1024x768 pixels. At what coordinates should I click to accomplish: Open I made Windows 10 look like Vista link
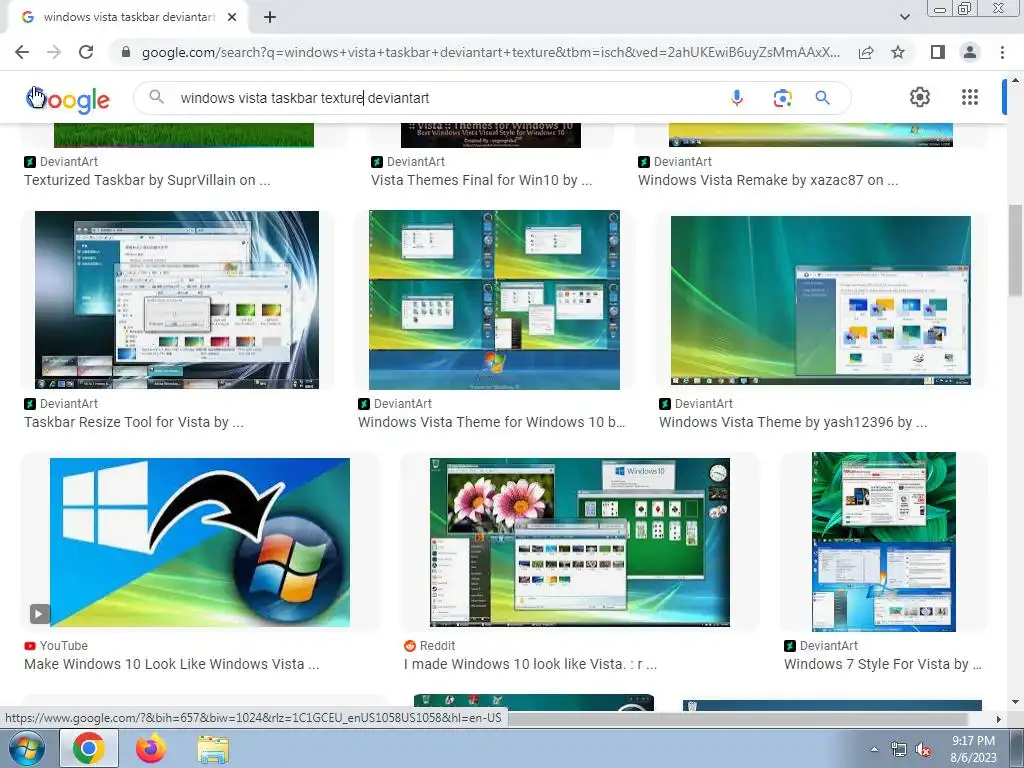click(530, 664)
